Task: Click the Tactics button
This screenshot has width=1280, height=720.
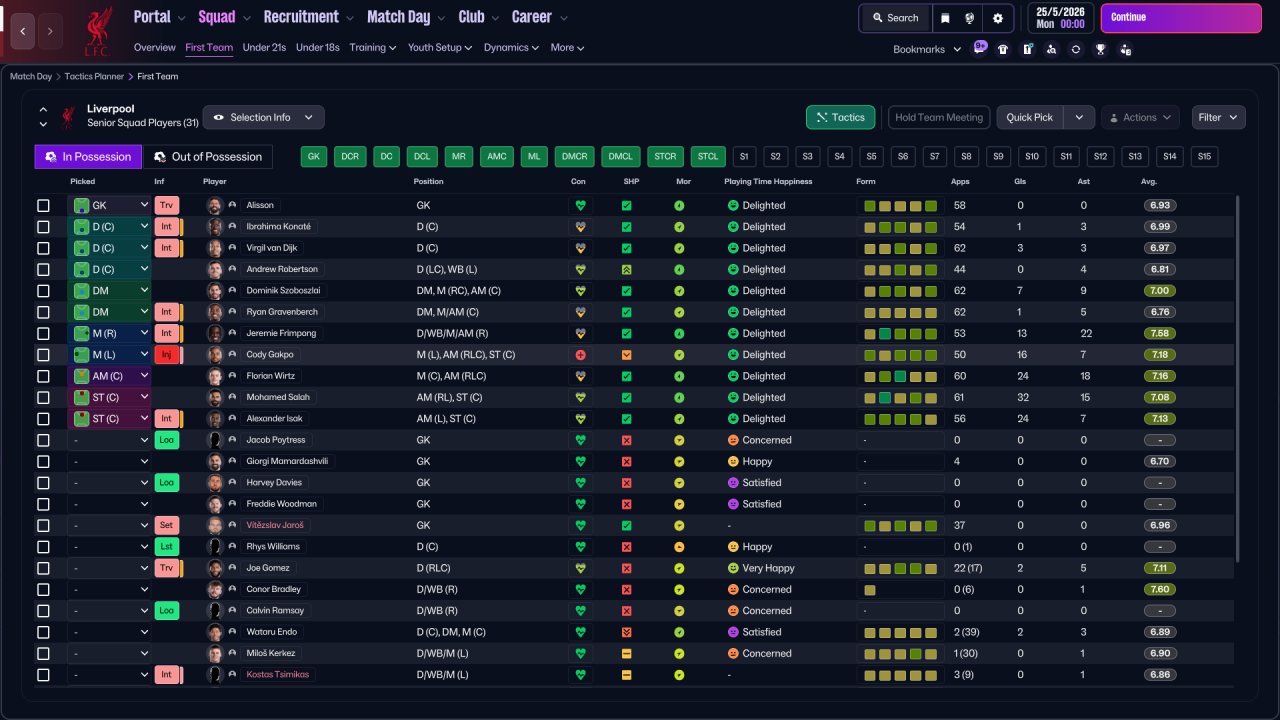Action: [841, 117]
